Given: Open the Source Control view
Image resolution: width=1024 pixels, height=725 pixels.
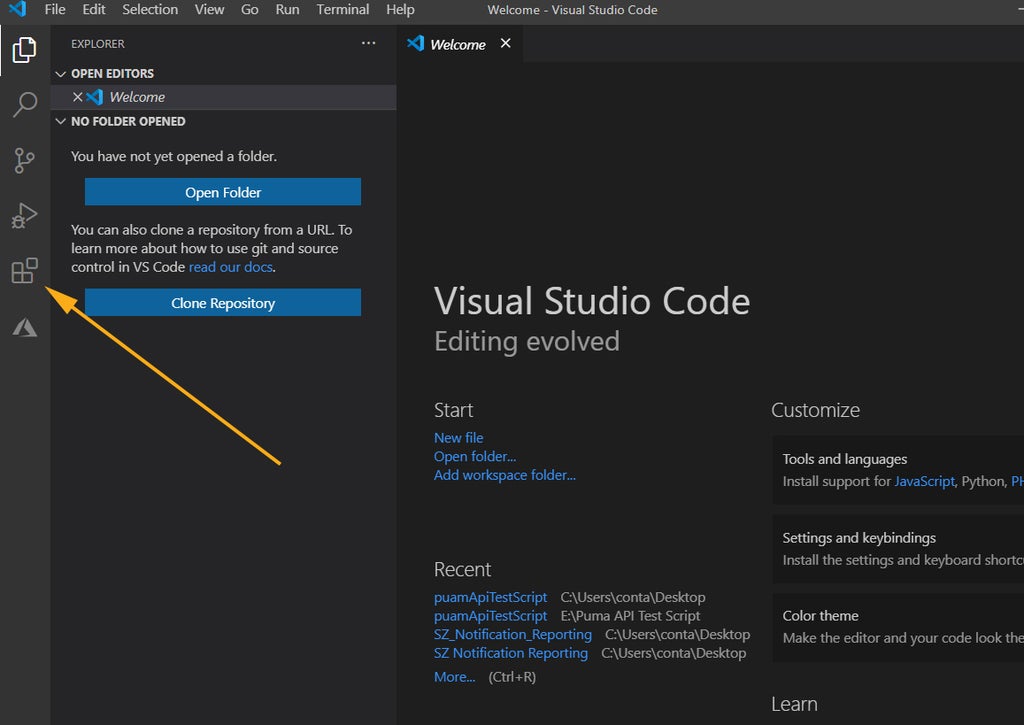Looking at the screenshot, I should [24, 160].
